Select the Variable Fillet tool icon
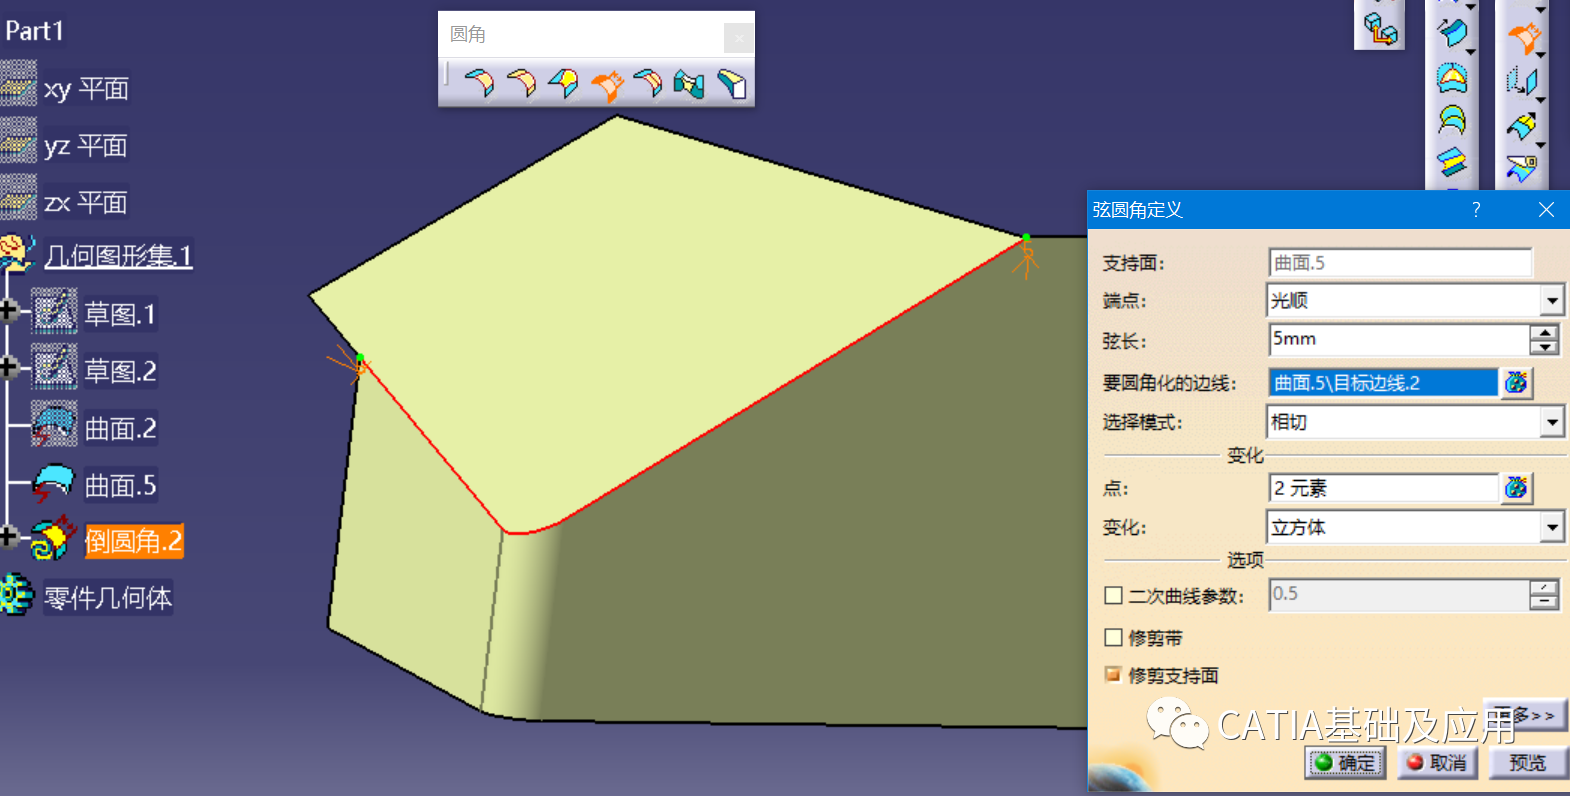 pos(563,84)
